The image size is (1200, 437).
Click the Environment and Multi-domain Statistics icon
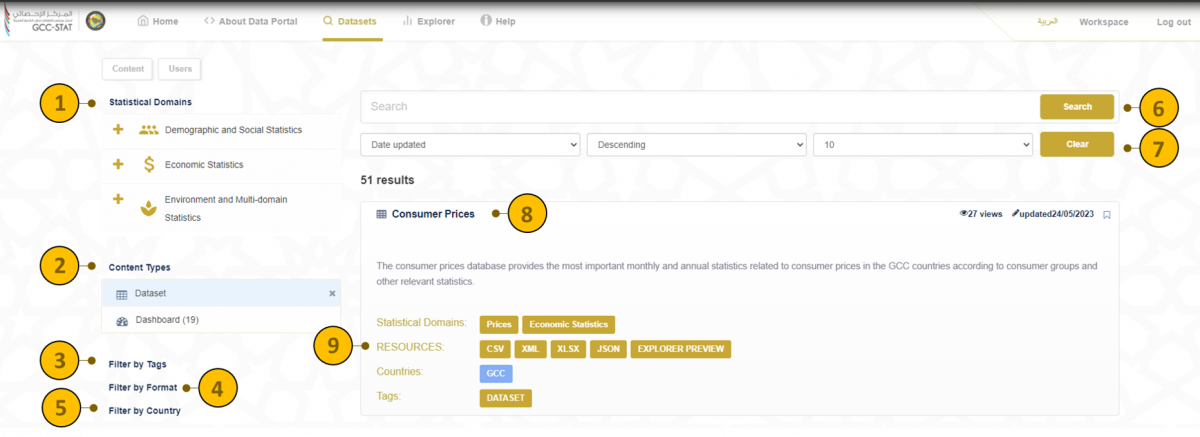click(149, 208)
